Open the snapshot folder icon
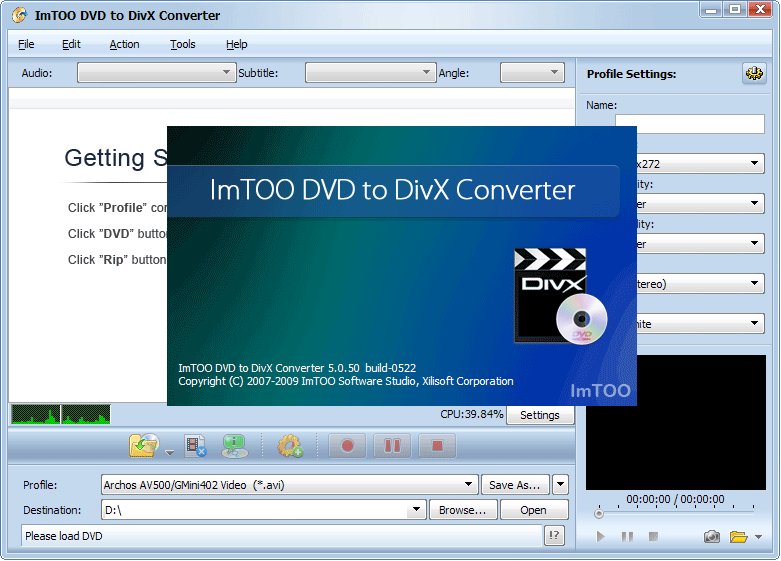781x561 pixels. (739, 537)
